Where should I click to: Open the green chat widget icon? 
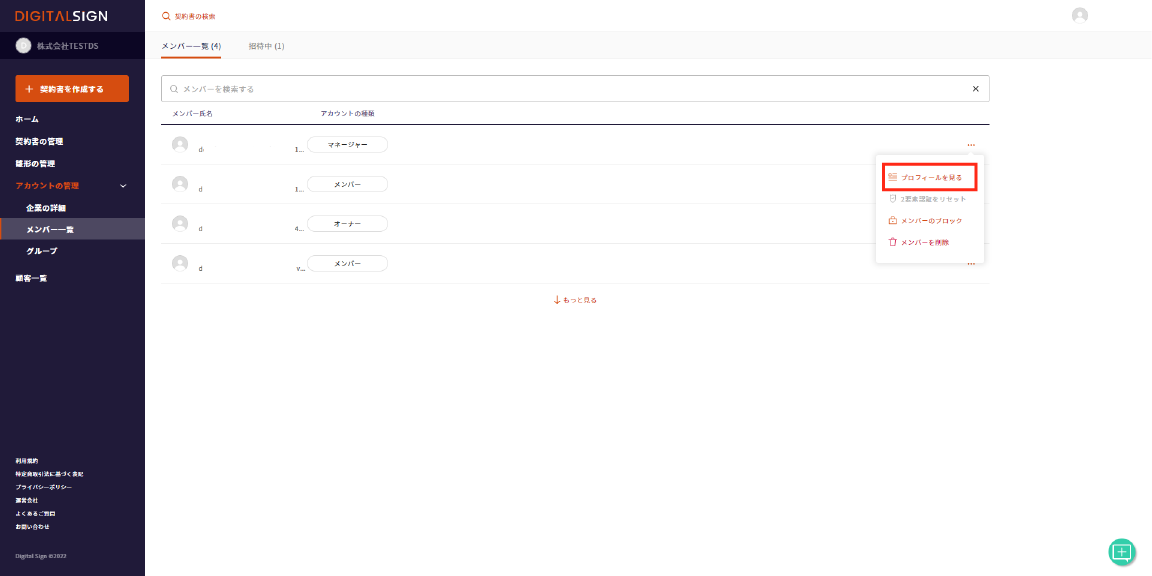(1122, 551)
